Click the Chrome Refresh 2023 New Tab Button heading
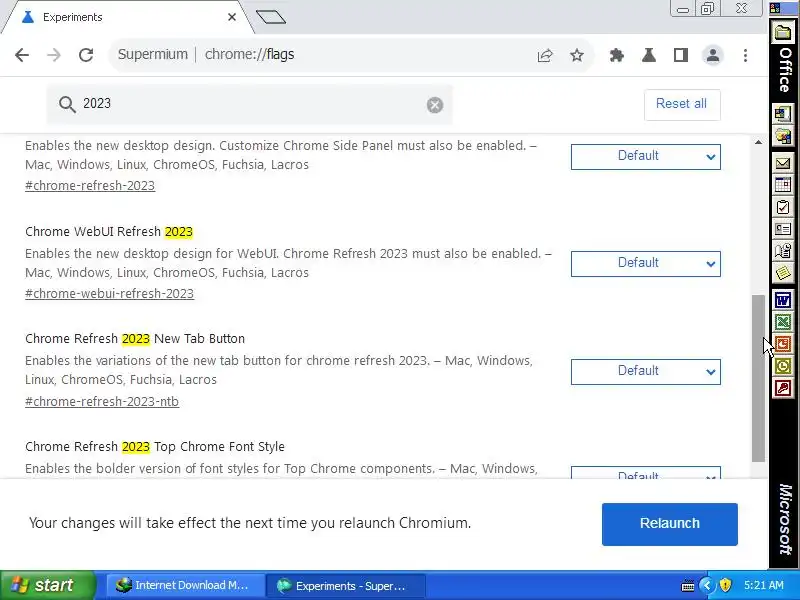This screenshot has height=600, width=800. tap(135, 339)
